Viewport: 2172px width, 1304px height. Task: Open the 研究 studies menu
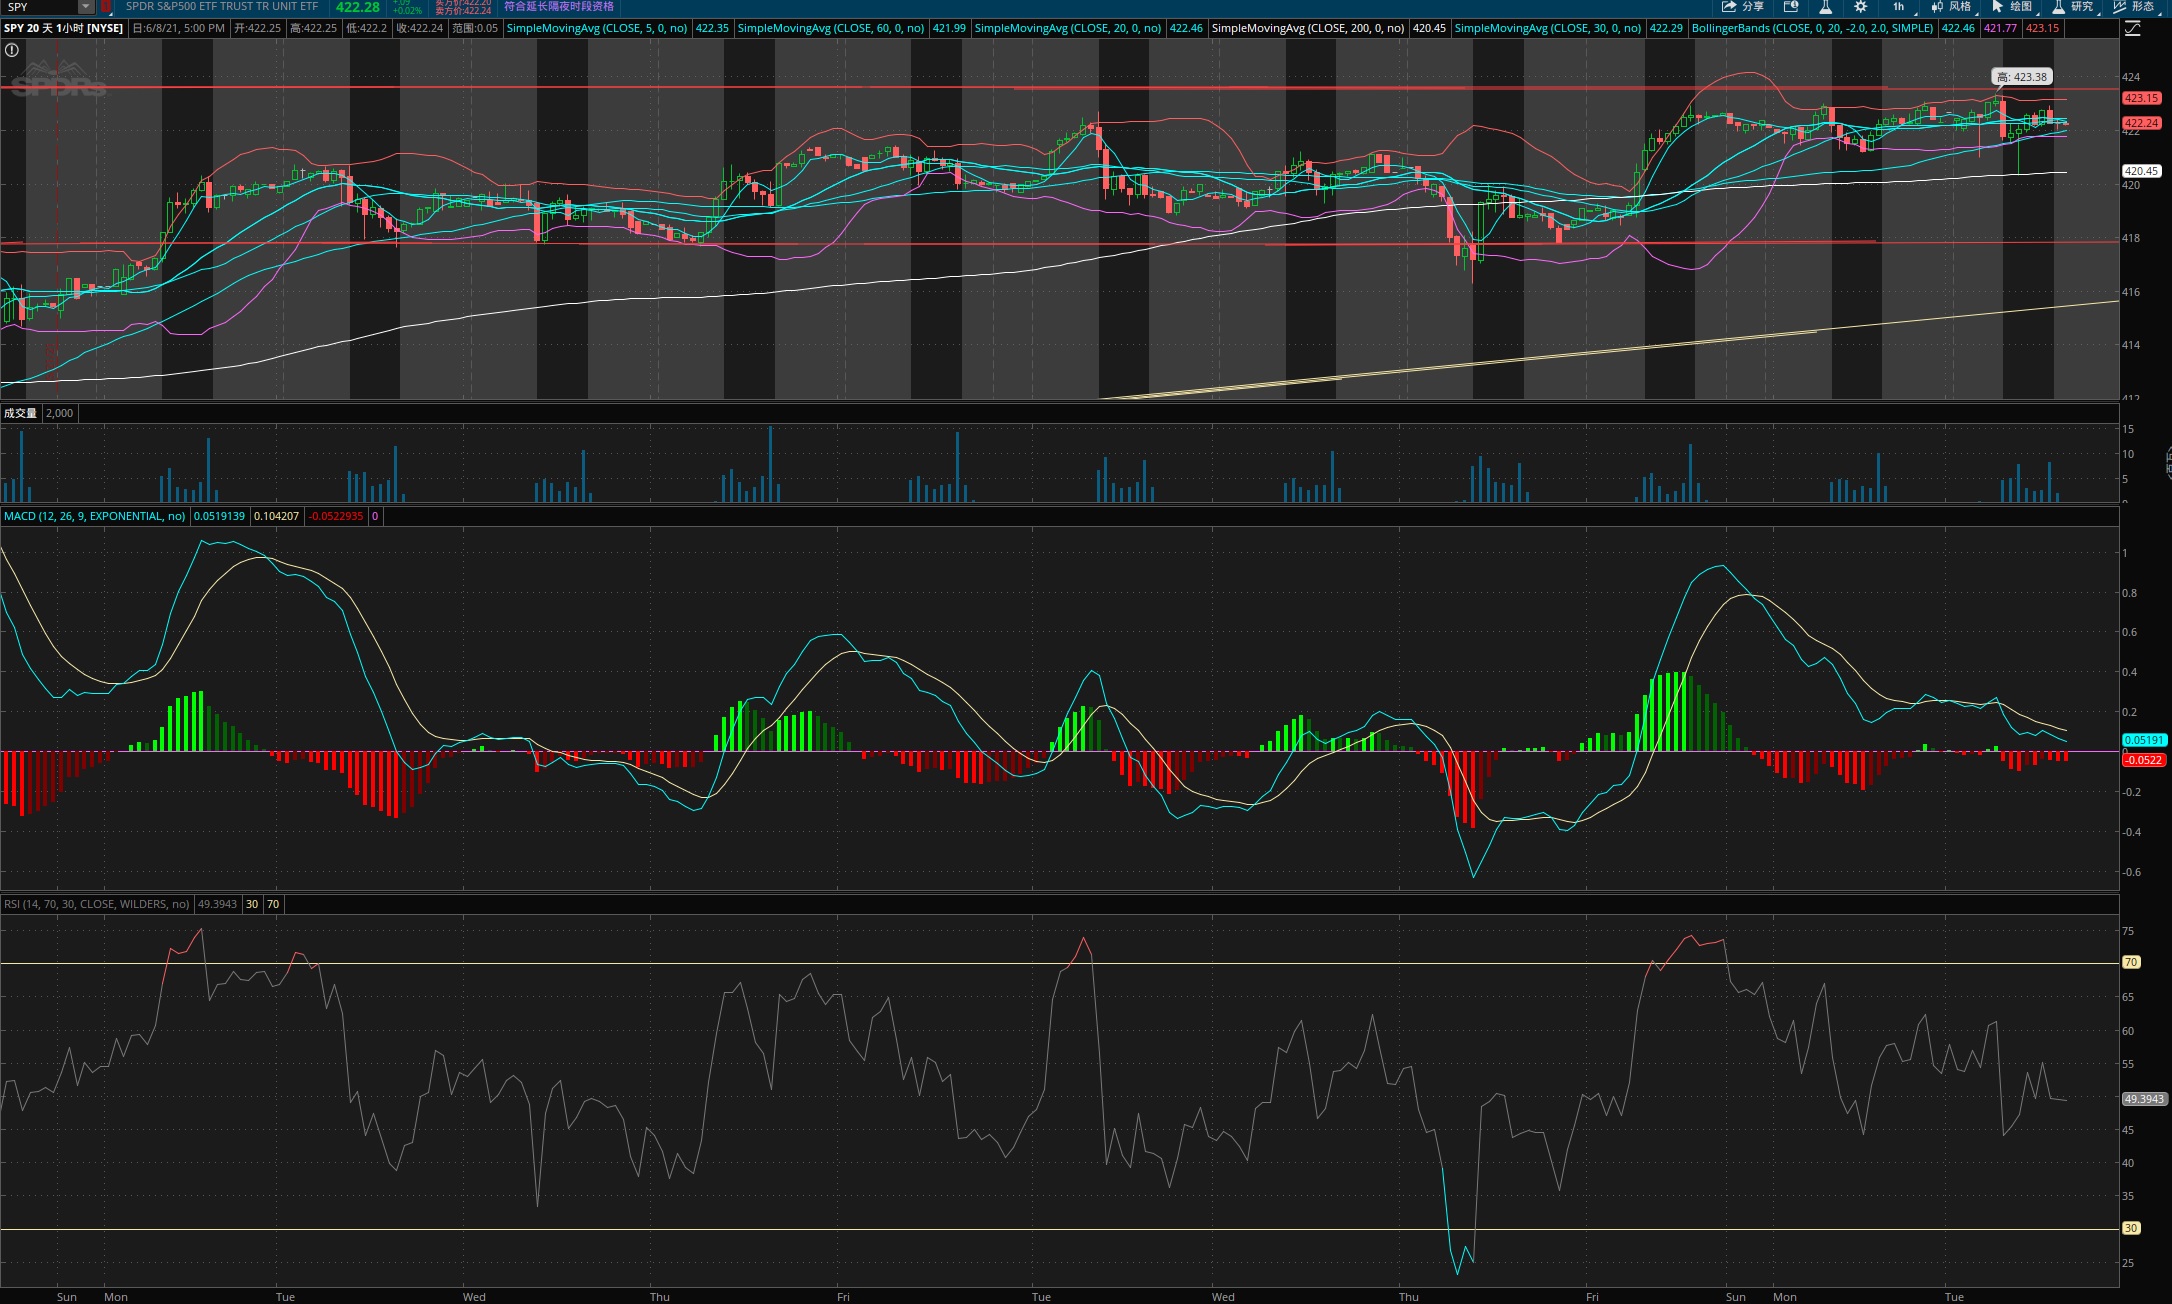click(x=2072, y=7)
